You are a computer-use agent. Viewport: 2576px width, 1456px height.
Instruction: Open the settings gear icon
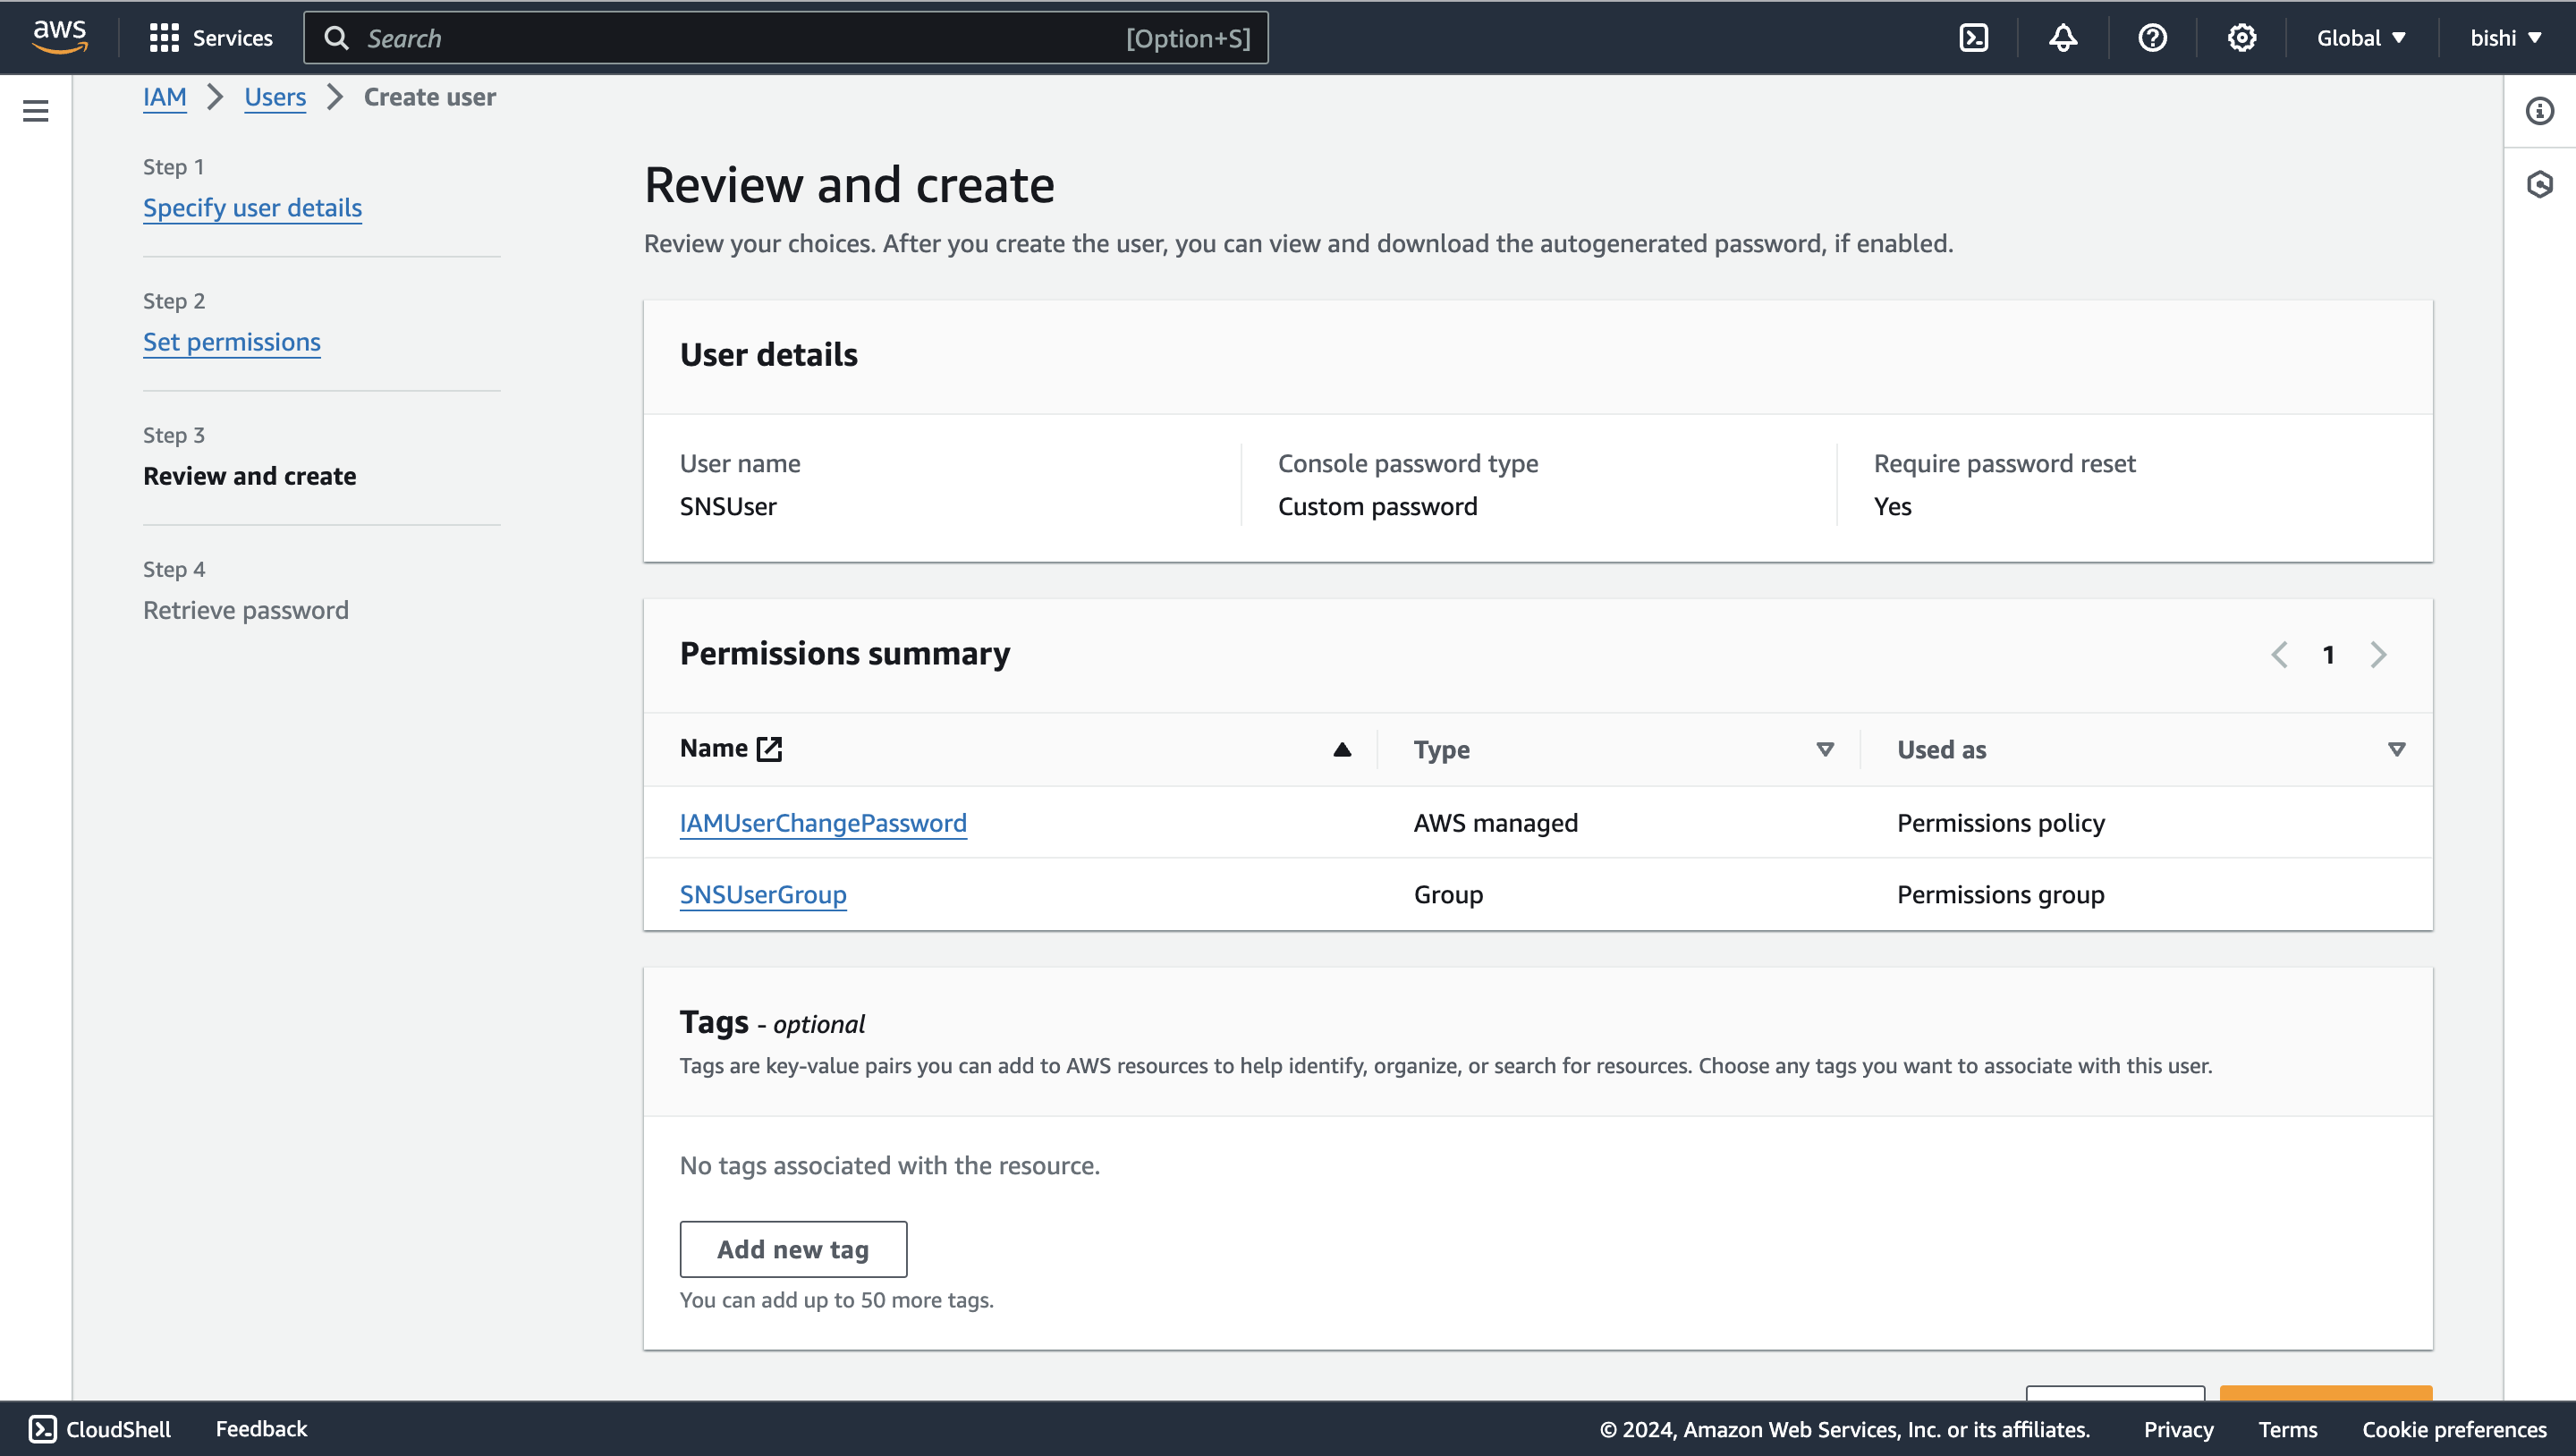pyautogui.click(x=2241, y=38)
